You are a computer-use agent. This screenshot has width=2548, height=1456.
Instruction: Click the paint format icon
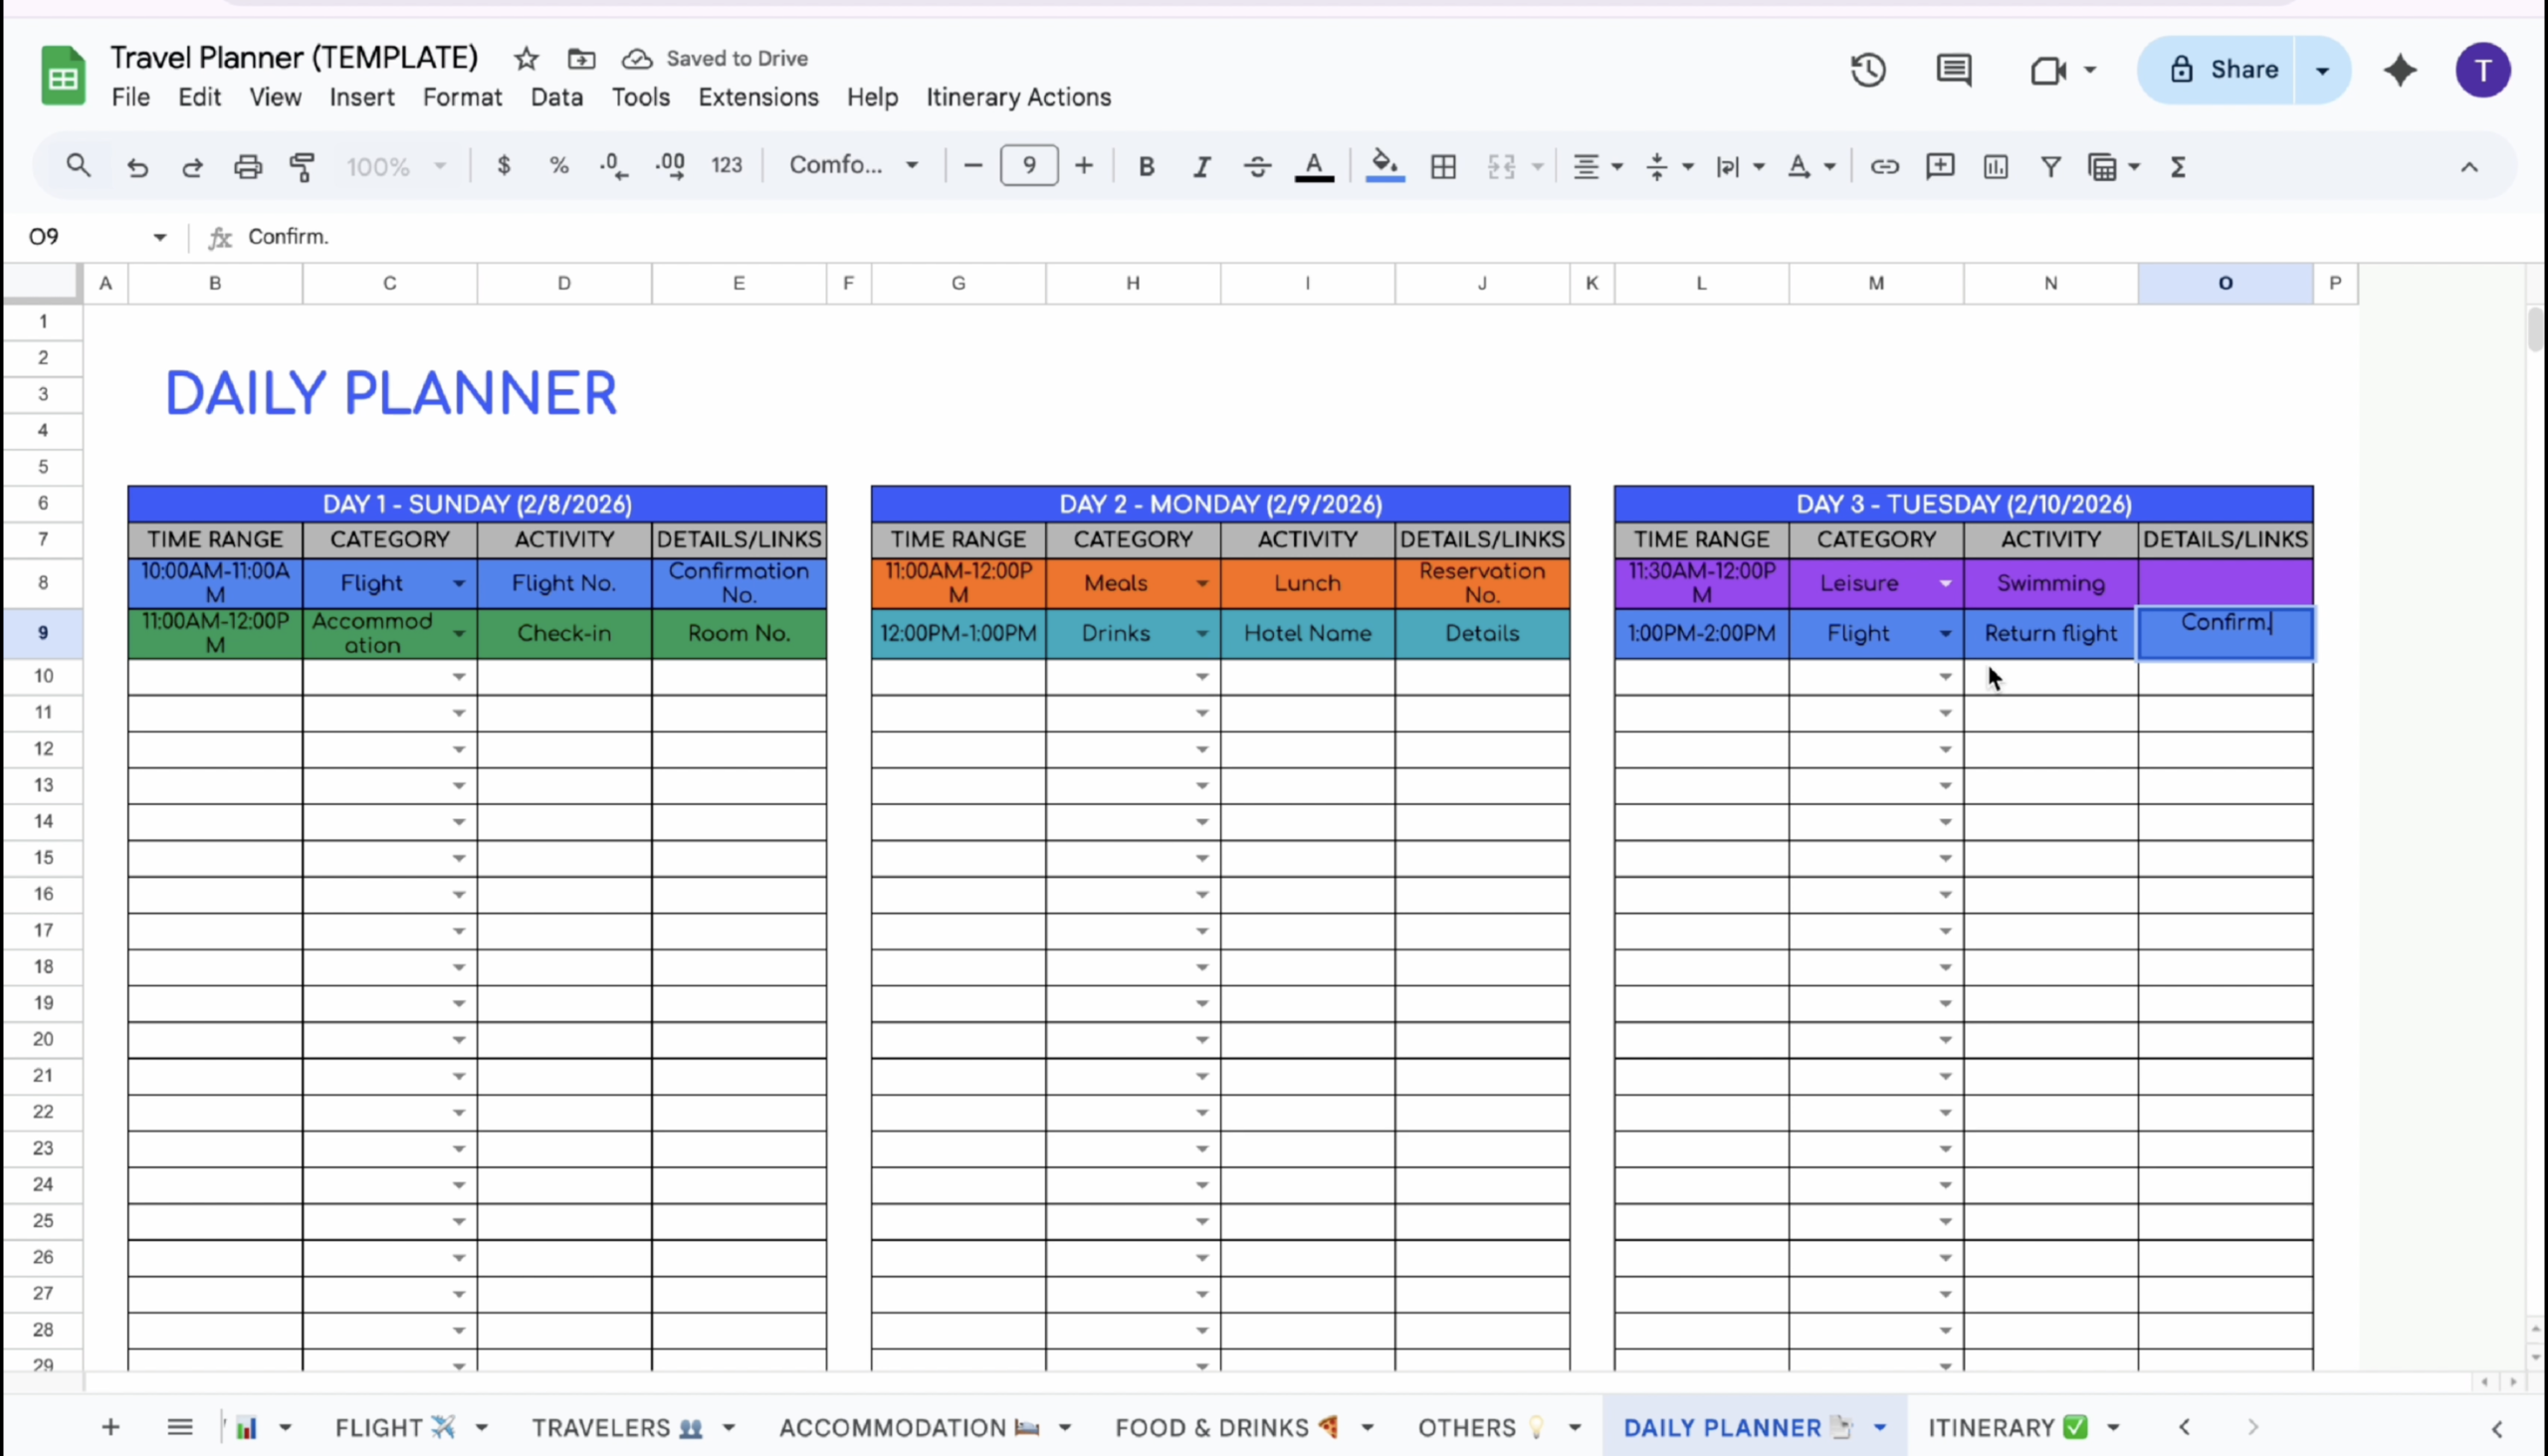[x=302, y=166]
